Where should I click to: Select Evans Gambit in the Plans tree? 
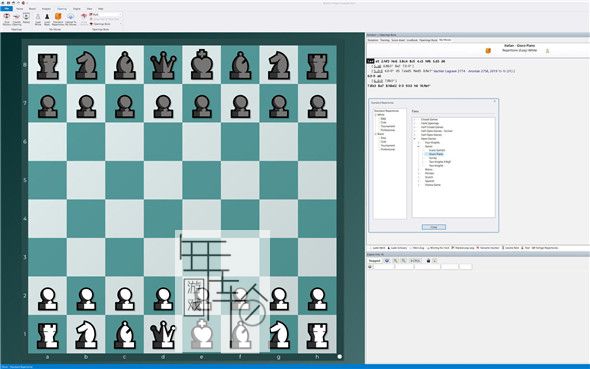(437, 150)
